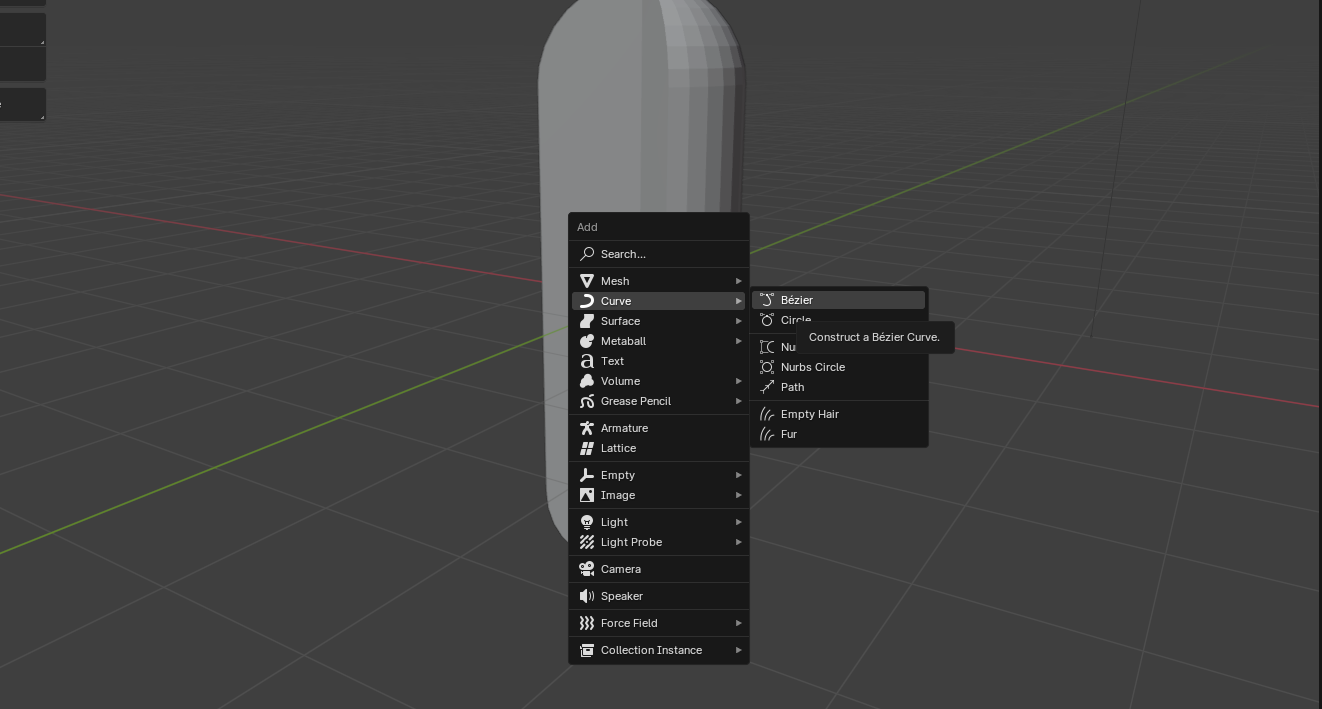Add a Text object
The image size is (1322, 709).
click(x=659, y=361)
